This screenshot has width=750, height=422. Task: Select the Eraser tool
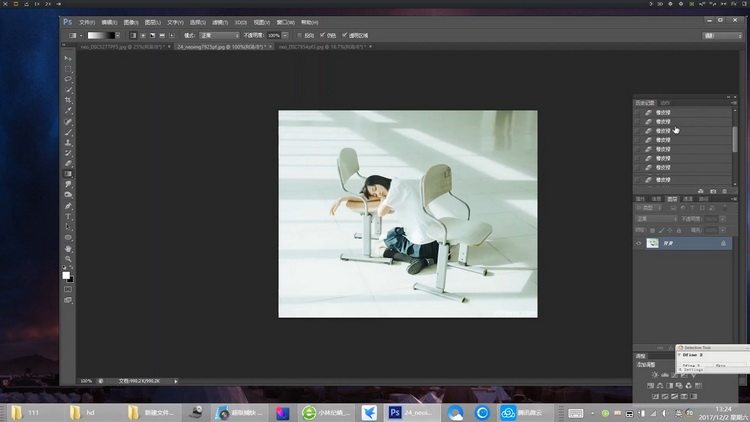(x=68, y=164)
